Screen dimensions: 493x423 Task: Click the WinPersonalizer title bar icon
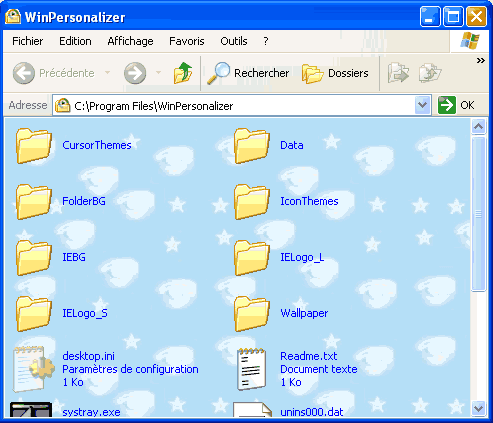[x=13, y=16]
